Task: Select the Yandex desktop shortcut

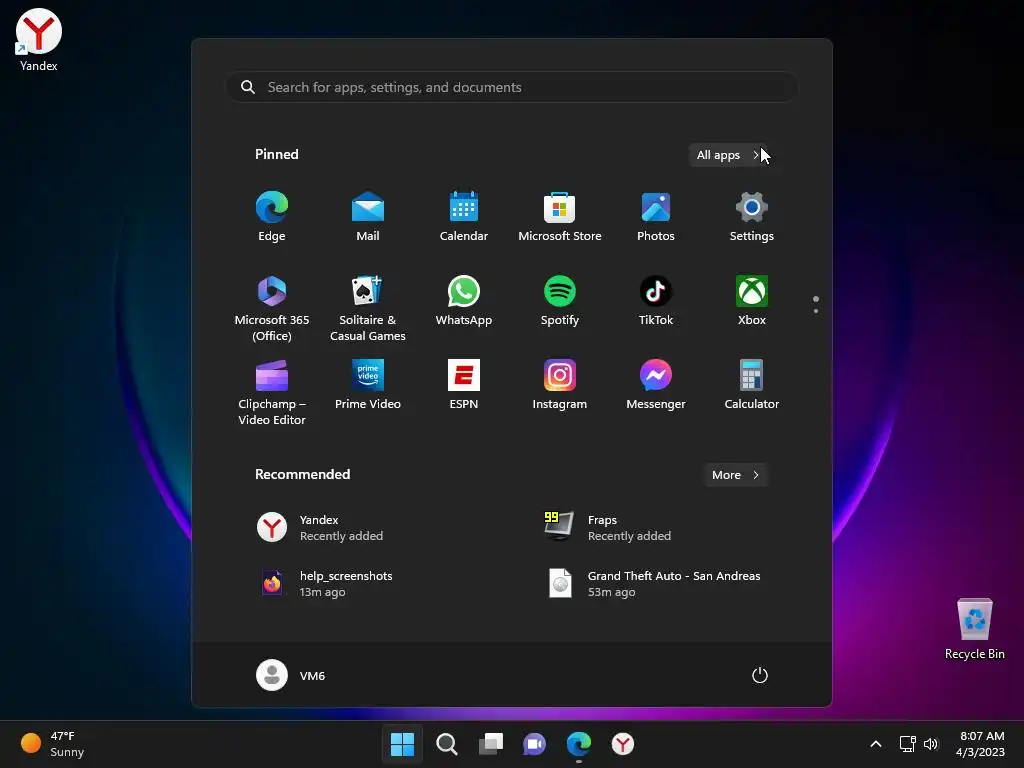Action: (x=39, y=40)
